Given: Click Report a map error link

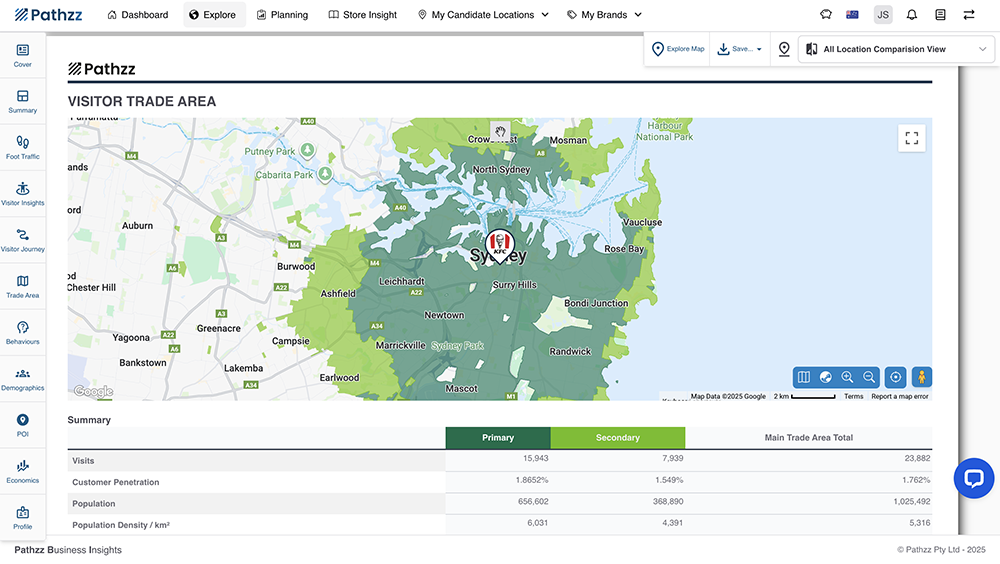Looking at the screenshot, I should 899,397.
